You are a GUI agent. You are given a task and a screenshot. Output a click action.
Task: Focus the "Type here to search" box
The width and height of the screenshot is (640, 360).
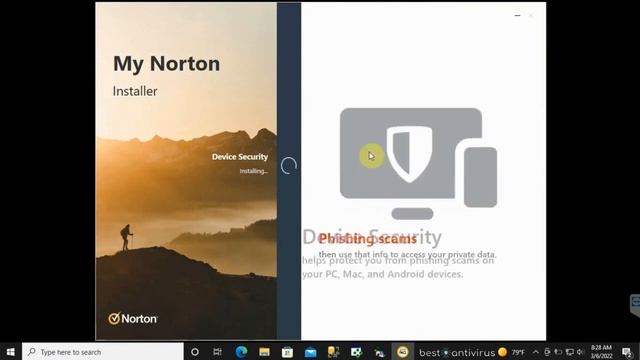click(x=102, y=352)
